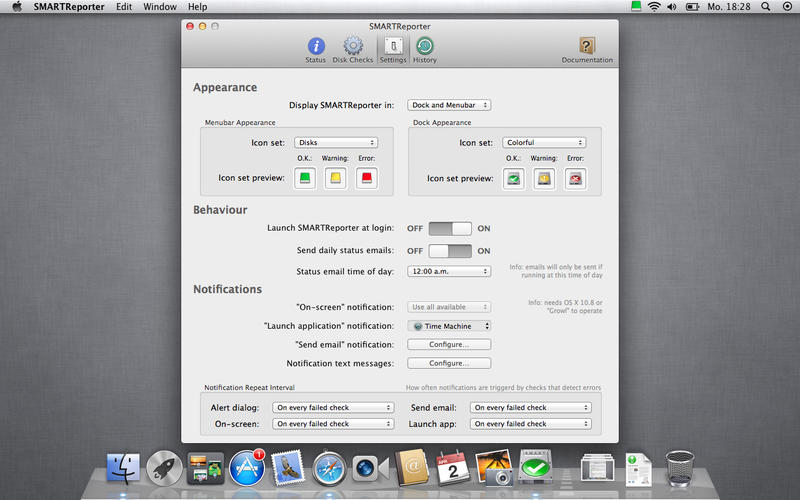Click the Dock Warning icon preview
This screenshot has width=800, height=500.
tap(544, 179)
